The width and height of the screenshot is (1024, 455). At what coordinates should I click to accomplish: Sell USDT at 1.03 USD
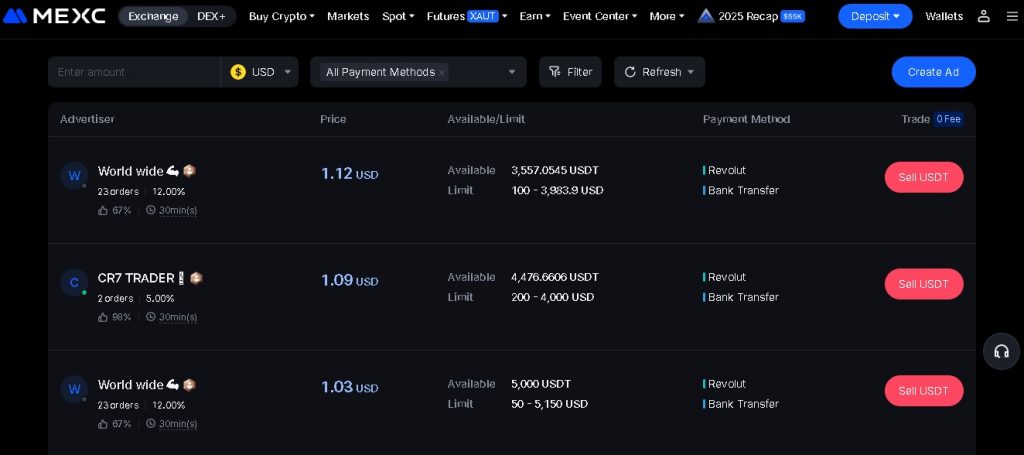pyautogui.click(x=923, y=390)
